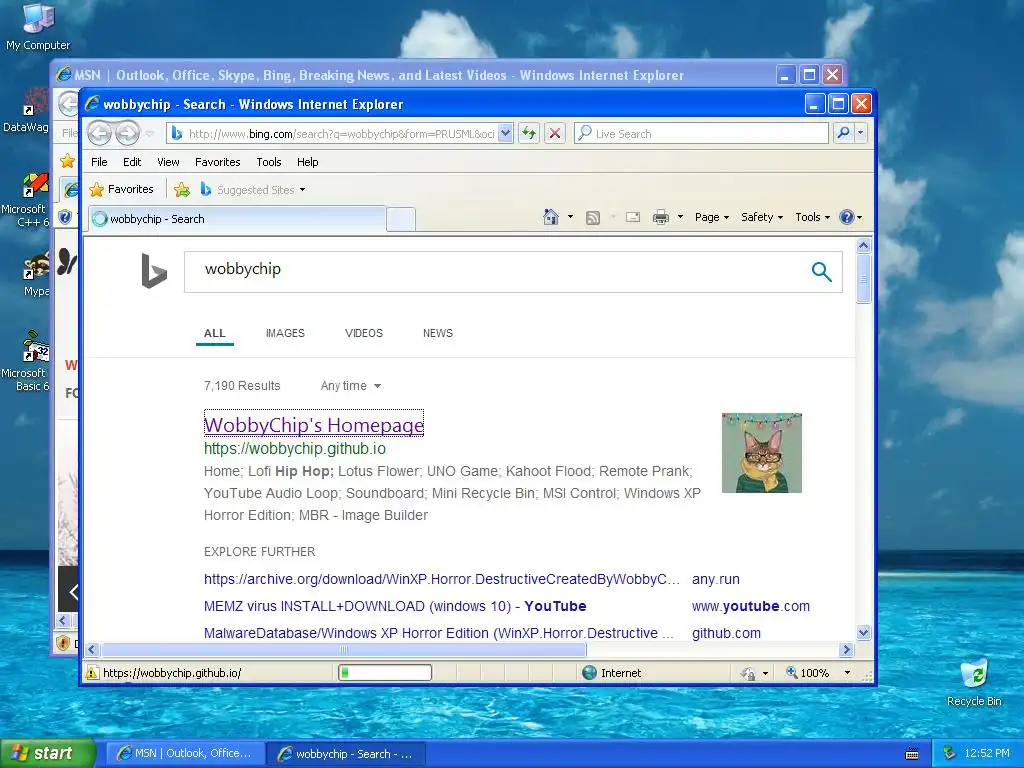Select Microsoft Basic 6 desktop icon
This screenshot has height=768, width=1024.
click(25, 361)
